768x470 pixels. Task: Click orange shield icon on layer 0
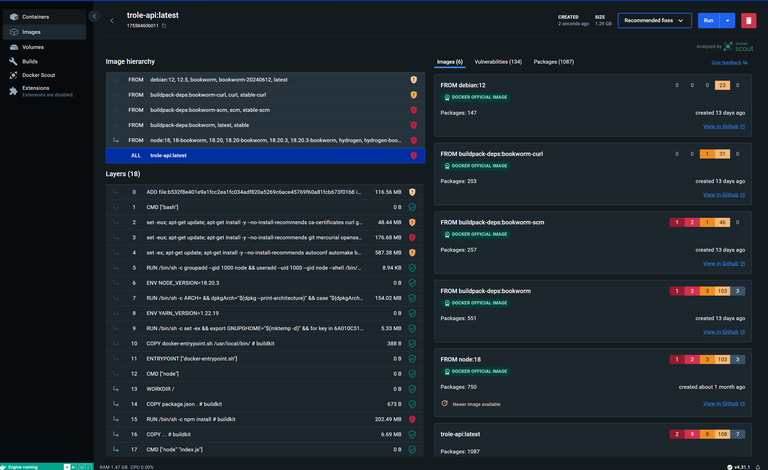click(412, 192)
